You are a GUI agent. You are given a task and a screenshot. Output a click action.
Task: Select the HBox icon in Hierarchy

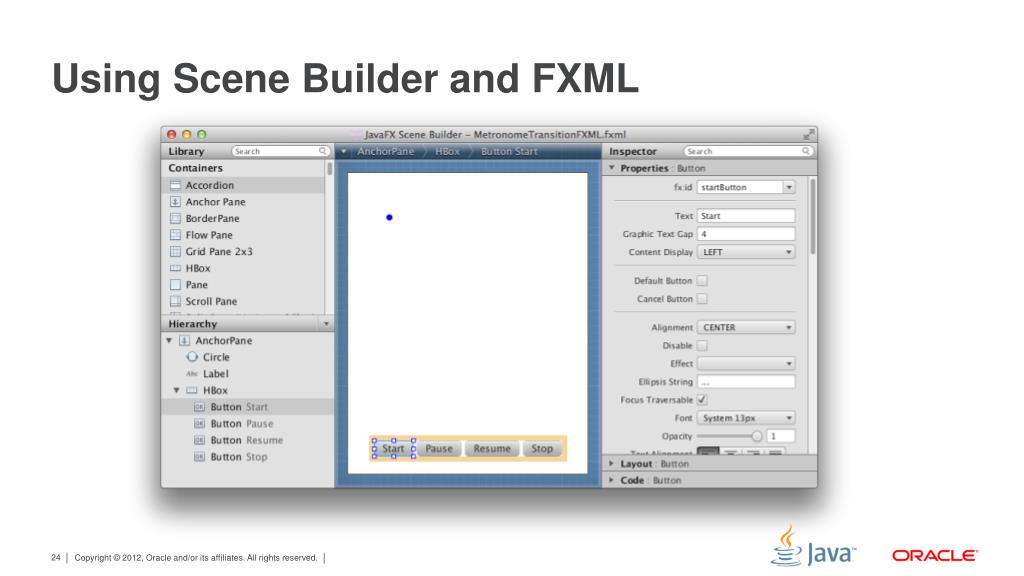(x=191, y=391)
